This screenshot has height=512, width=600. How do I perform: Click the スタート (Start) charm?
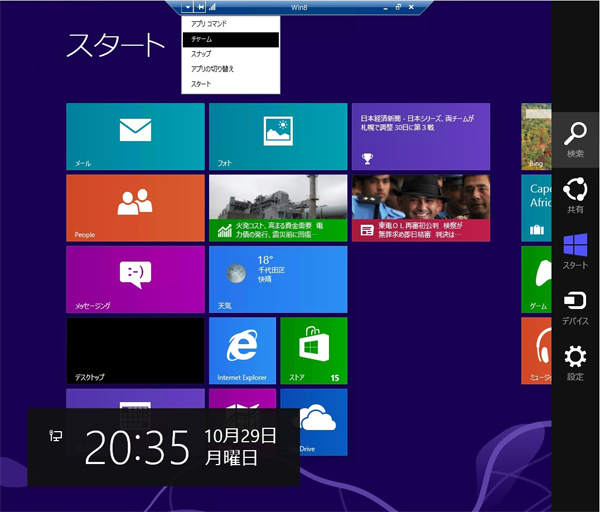(x=575, y=251)
